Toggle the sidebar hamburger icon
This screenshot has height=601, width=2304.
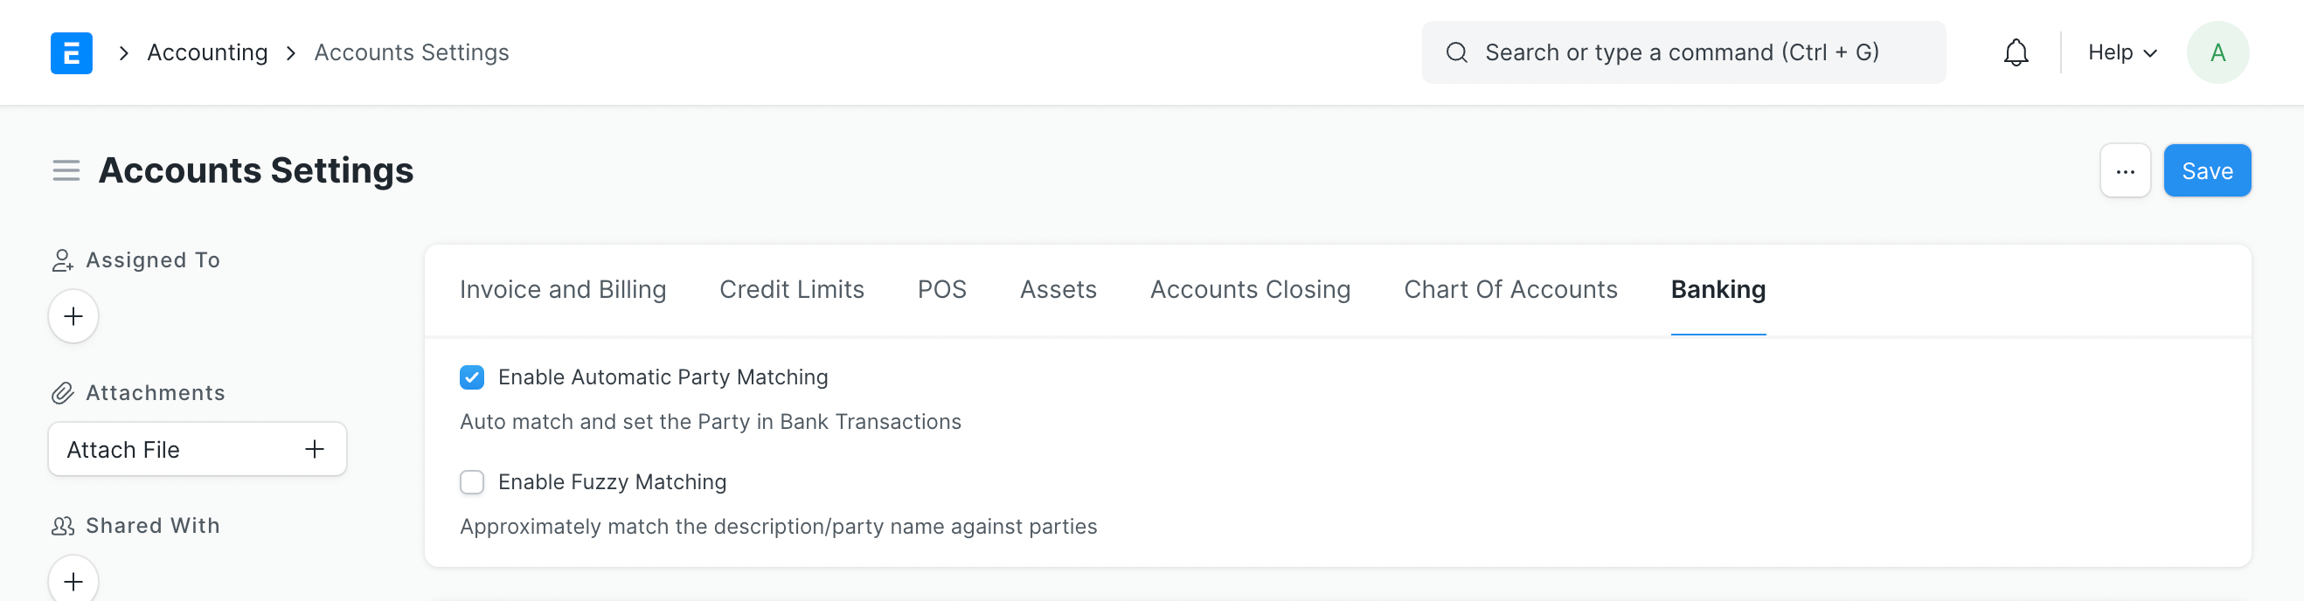(66, 171)
